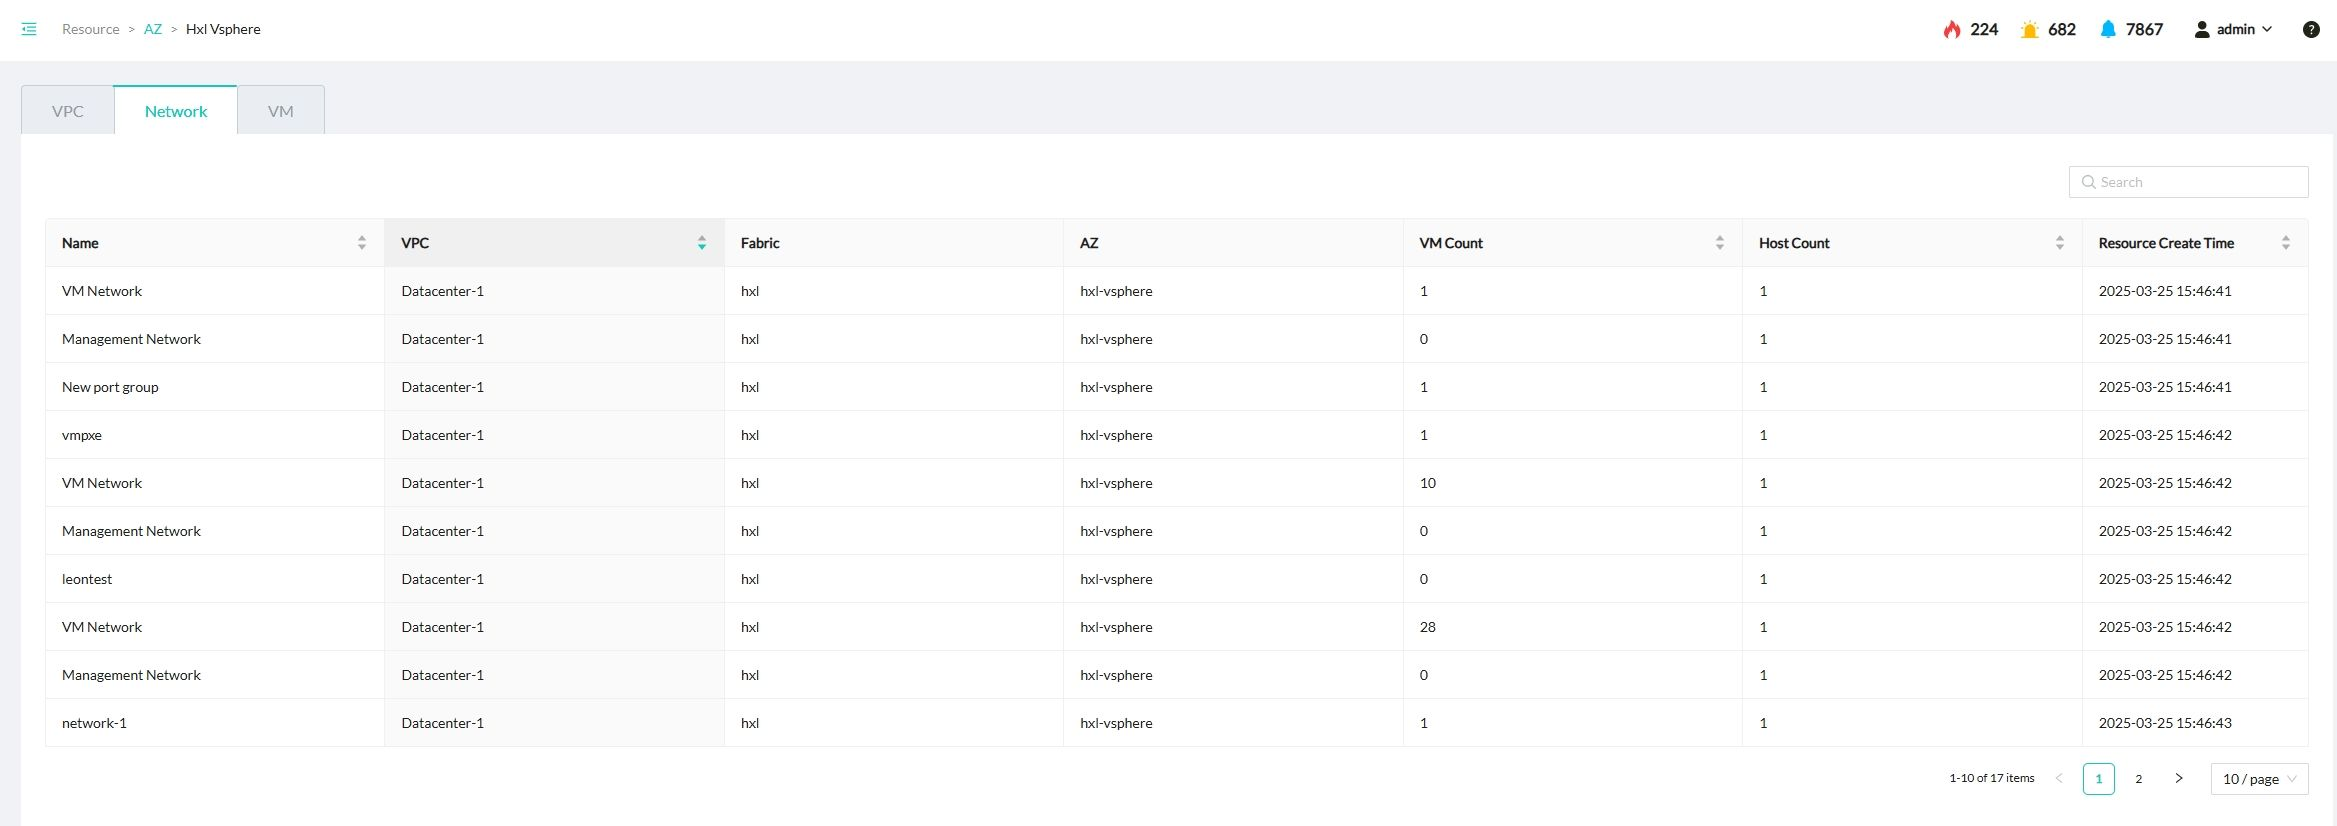Click the next page arrow

[x=2178, y=779]
